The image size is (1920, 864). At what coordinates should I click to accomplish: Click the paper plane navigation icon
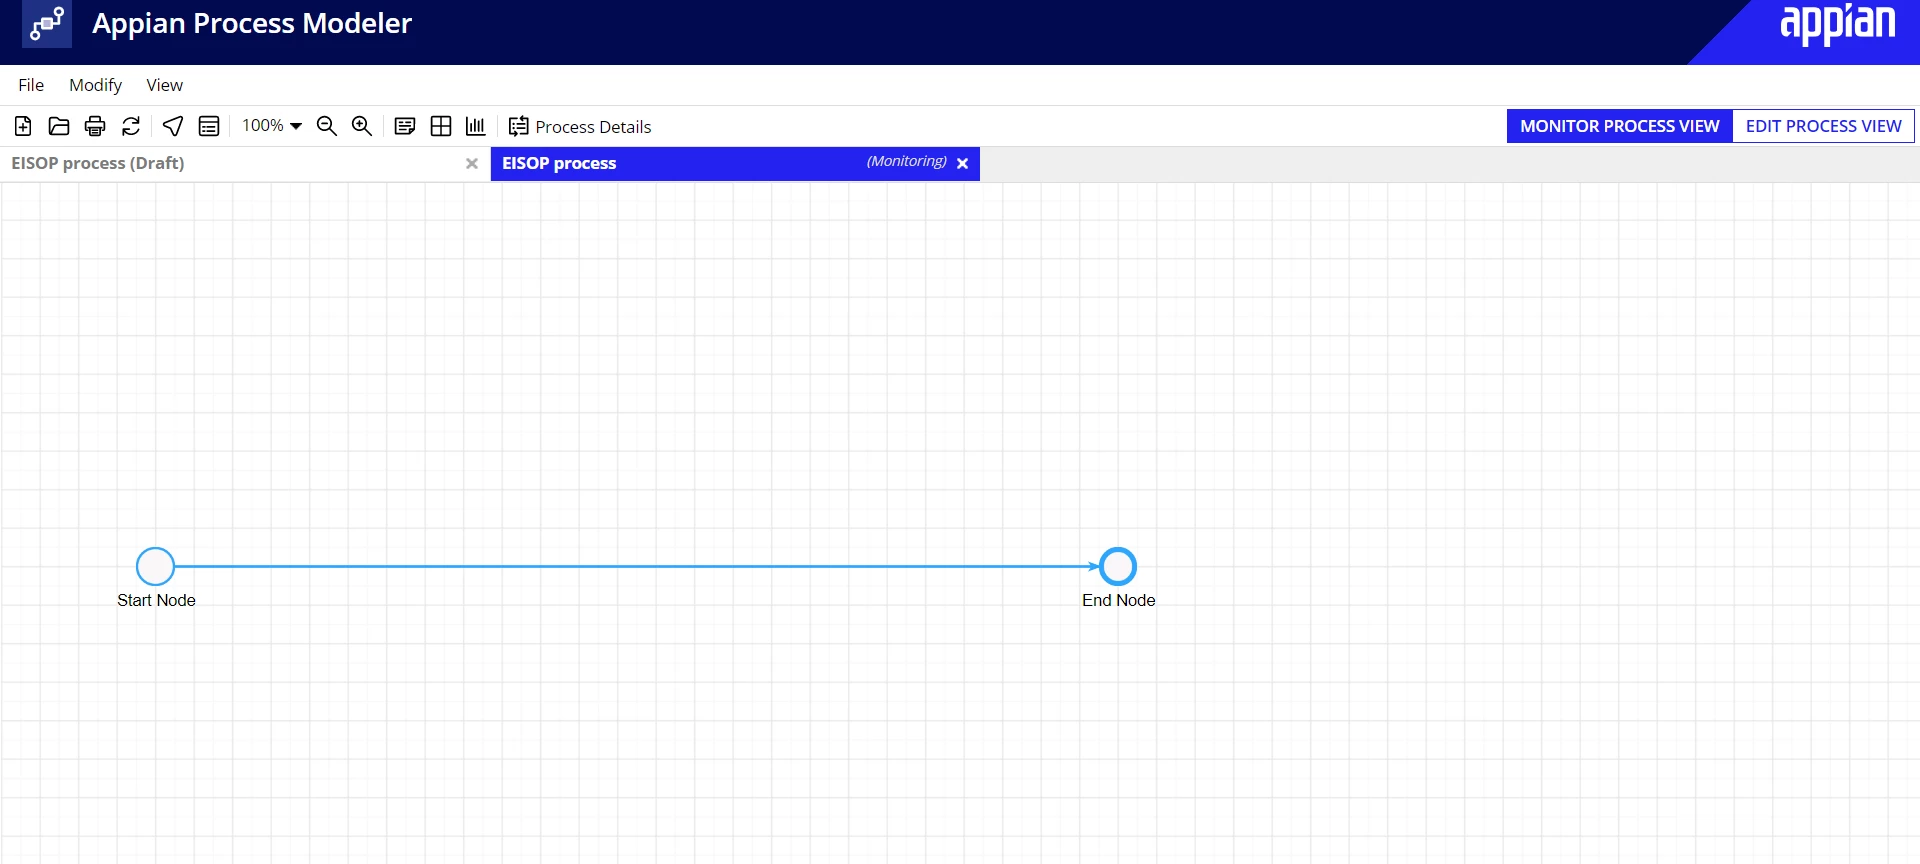click(x=173, y=126)
